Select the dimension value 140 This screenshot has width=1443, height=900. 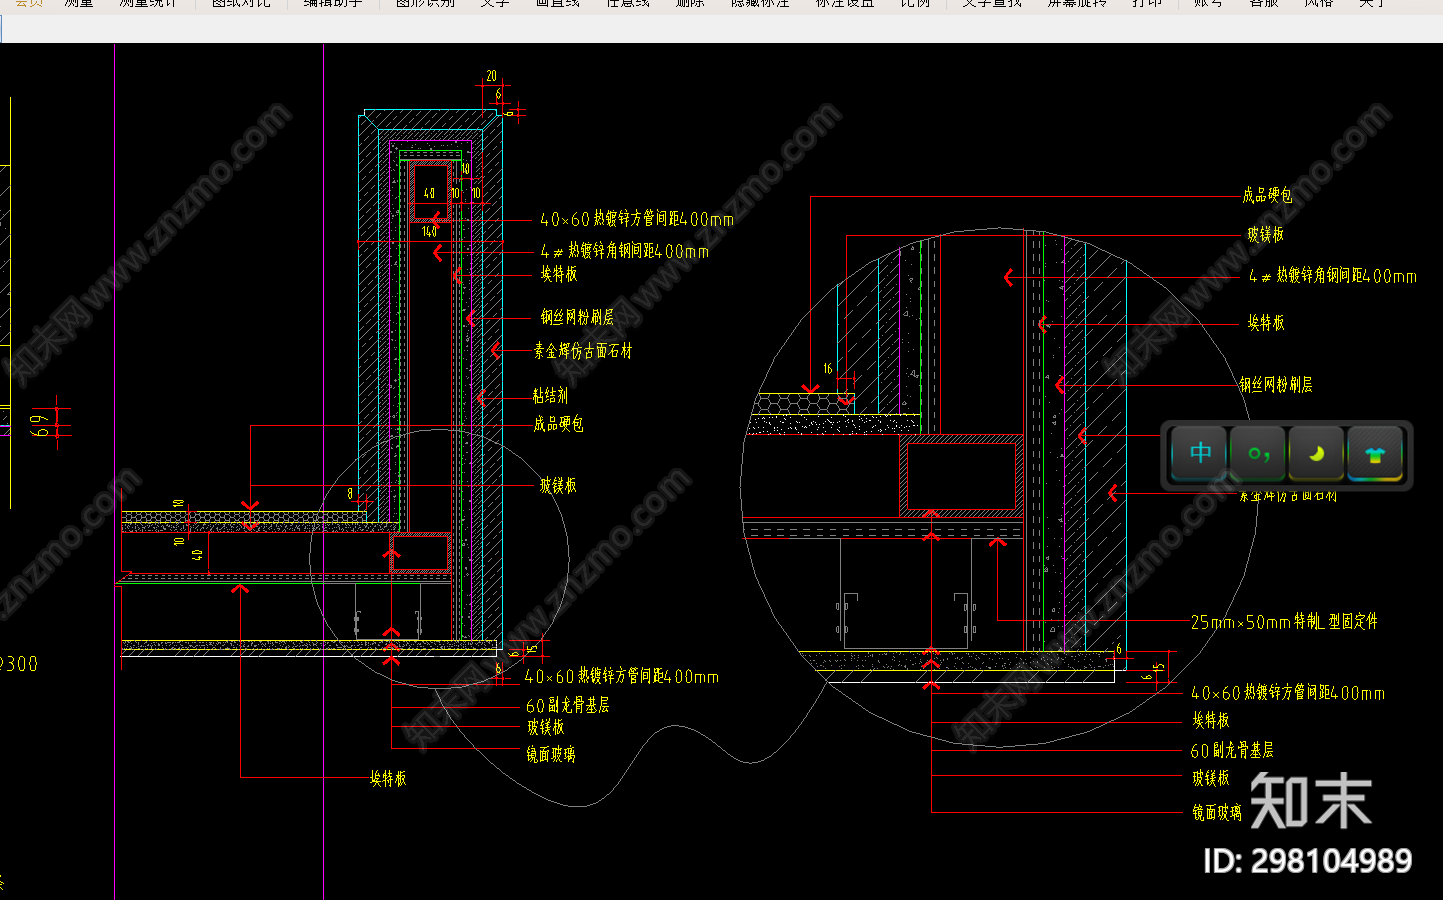429,231
